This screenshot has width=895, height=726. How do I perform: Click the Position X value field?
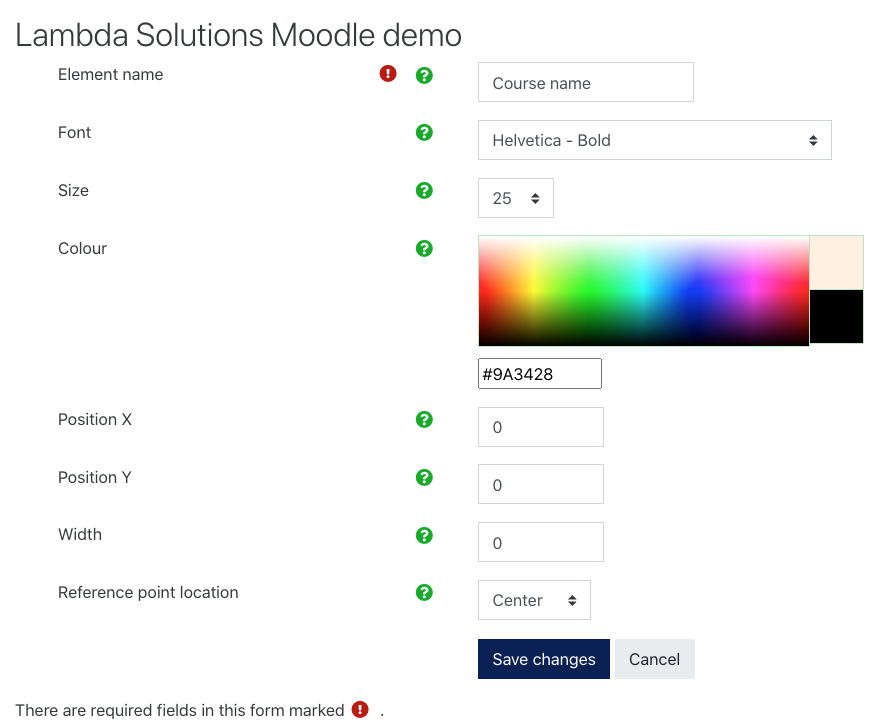(540, 427)
